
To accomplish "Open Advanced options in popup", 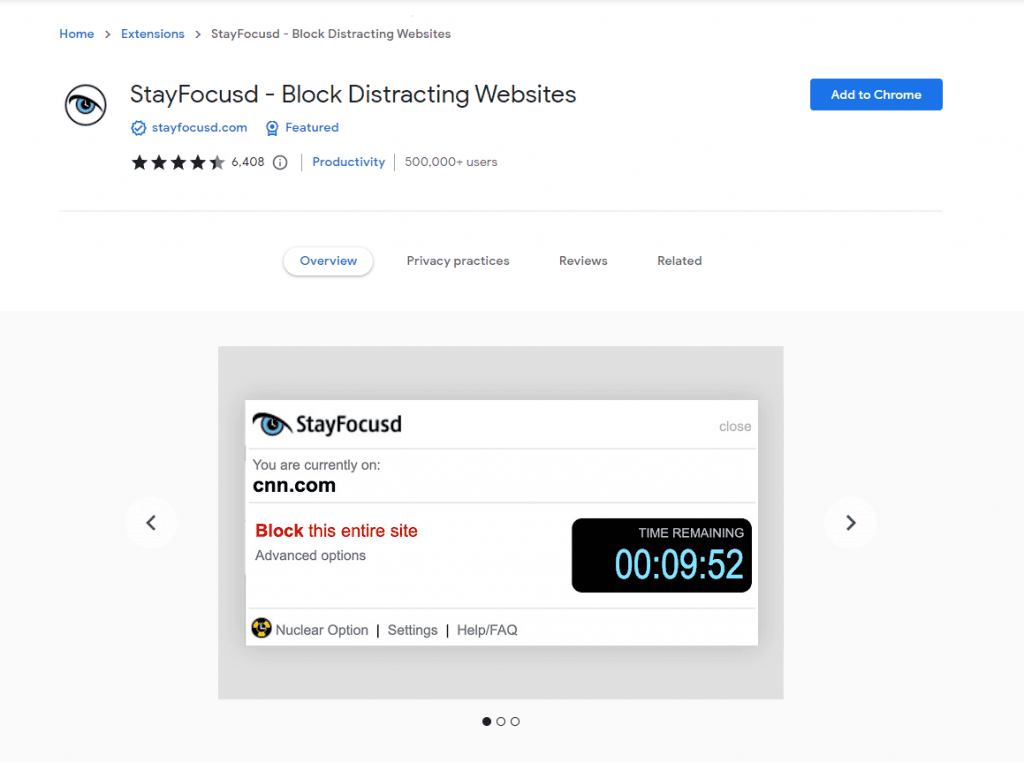I will [310, 555].
